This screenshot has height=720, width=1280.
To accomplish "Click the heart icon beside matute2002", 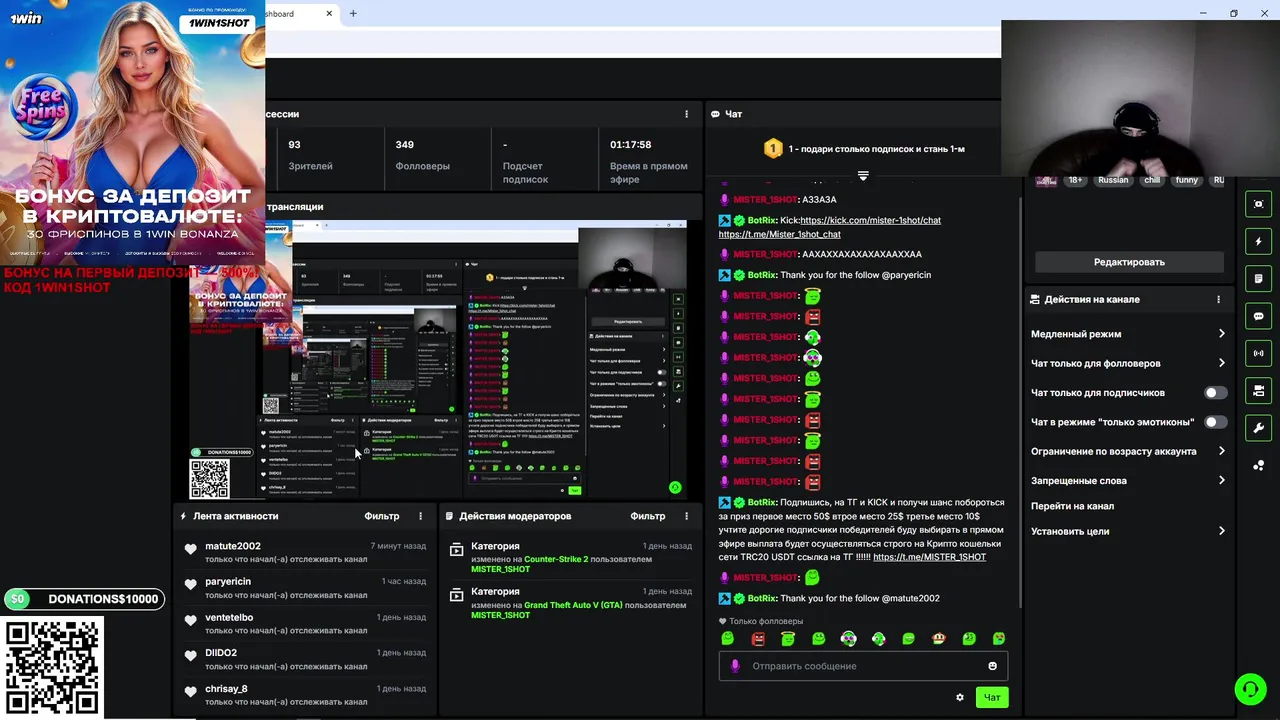I will tap(190, 548).
